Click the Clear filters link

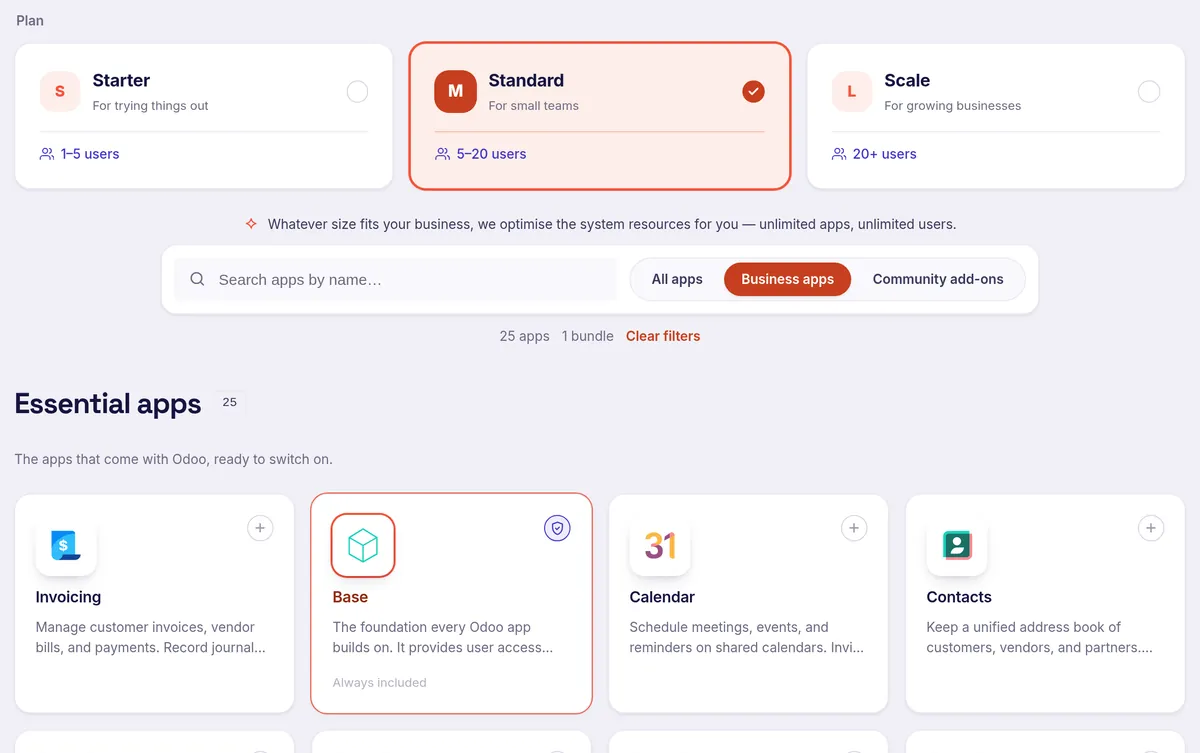(663, 336)
